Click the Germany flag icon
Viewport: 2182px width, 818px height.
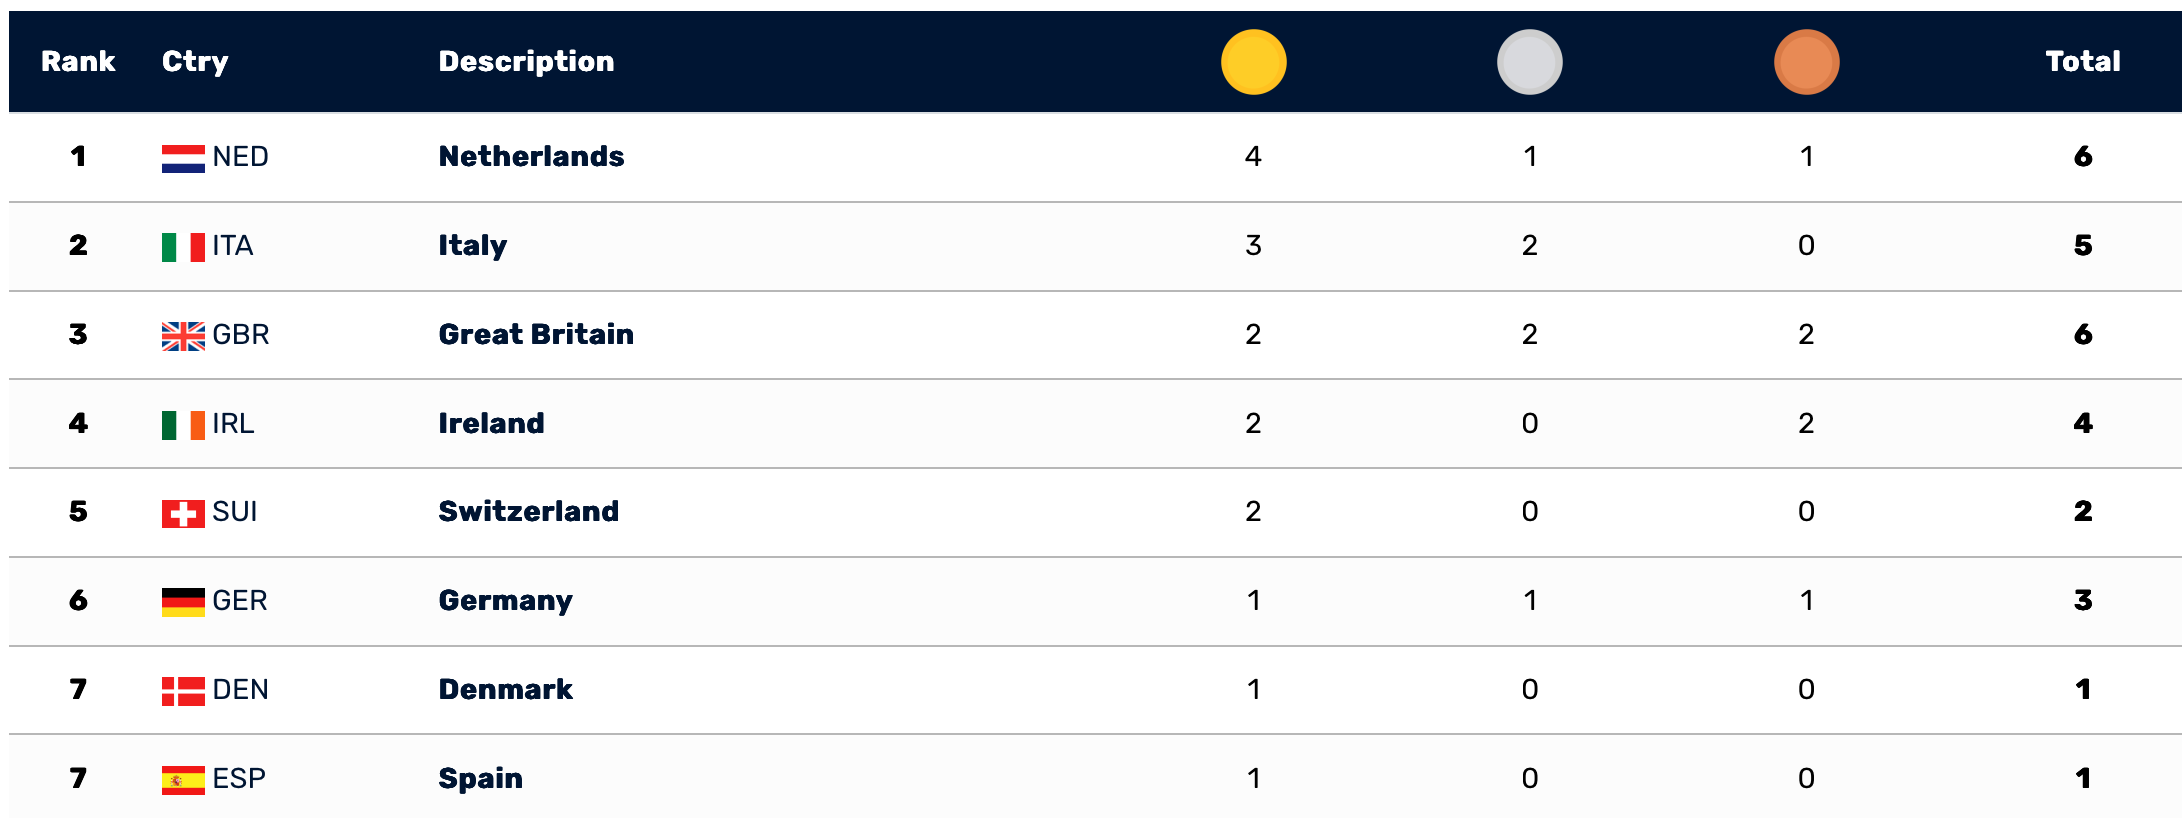pos(183,602)
